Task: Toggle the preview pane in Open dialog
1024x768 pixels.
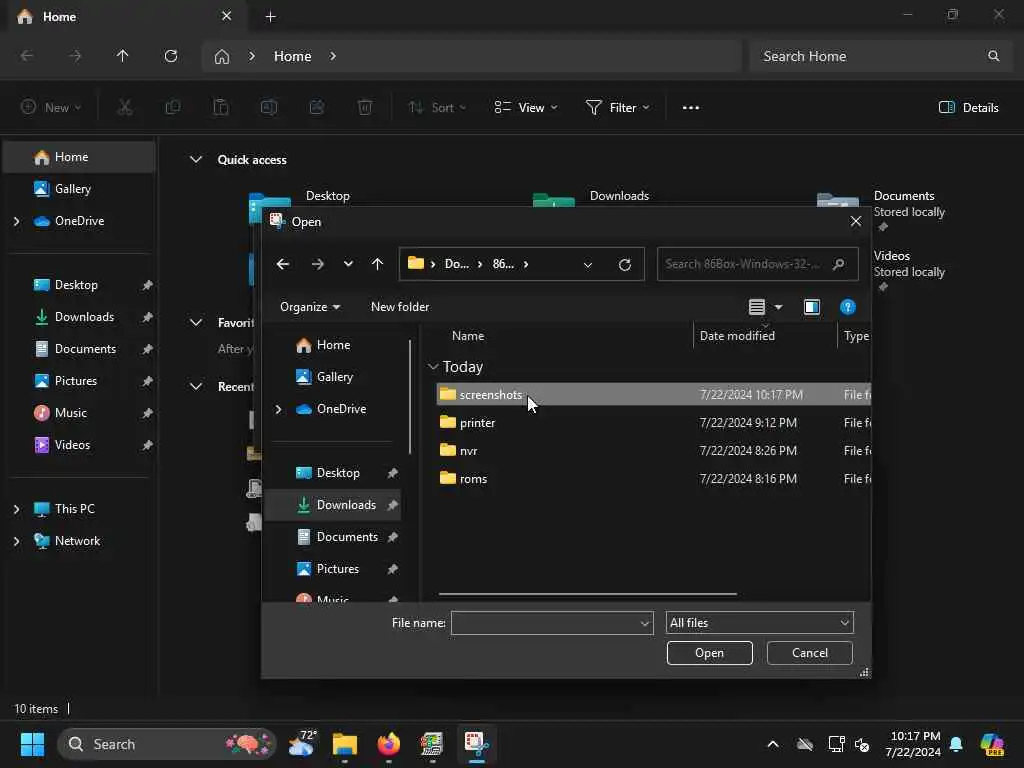Action: click(x=812, y=307)
